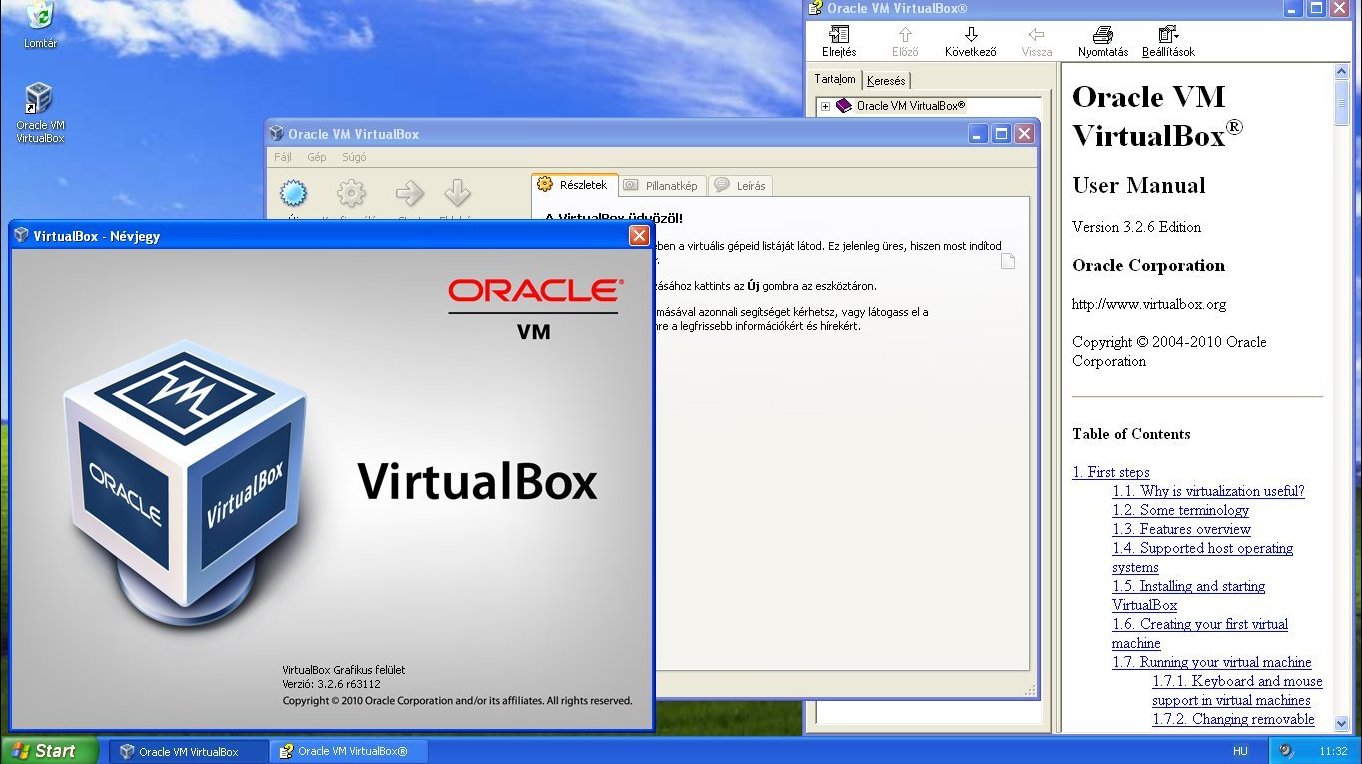Screen dimensions: 1362x764
Task: Open the Konfigurálás settings gear icon
Action: pos(351,194)
